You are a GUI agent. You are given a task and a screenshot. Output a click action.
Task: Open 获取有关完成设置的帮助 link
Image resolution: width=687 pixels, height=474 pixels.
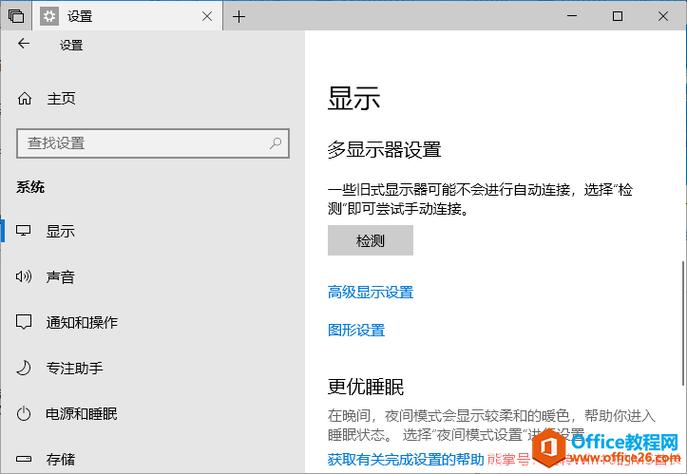[x=406, y=459]
